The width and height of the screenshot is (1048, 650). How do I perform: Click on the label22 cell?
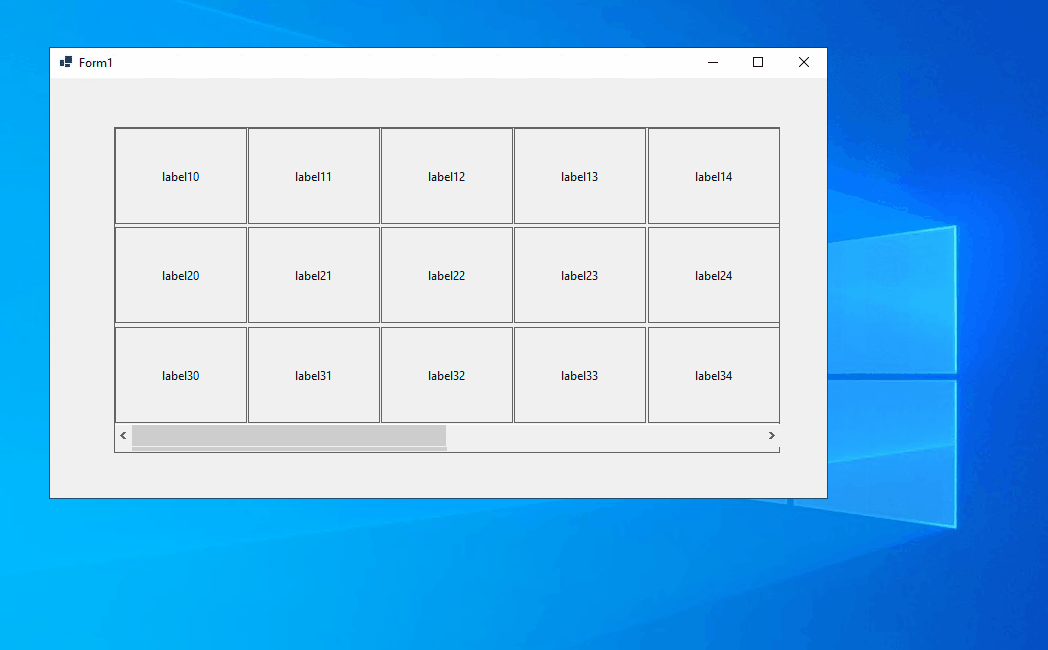[446, 275]
